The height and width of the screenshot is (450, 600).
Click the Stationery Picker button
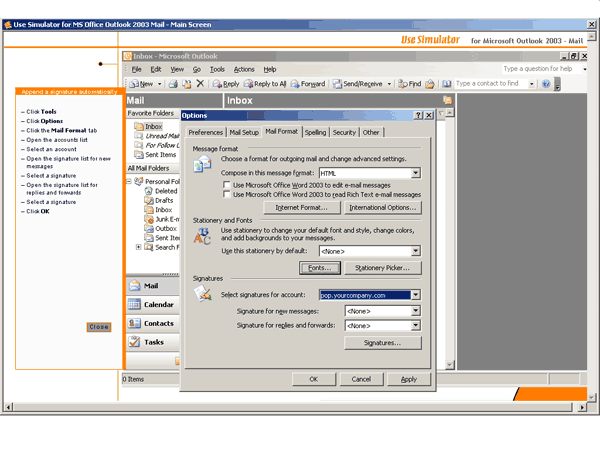click(383, 268)
